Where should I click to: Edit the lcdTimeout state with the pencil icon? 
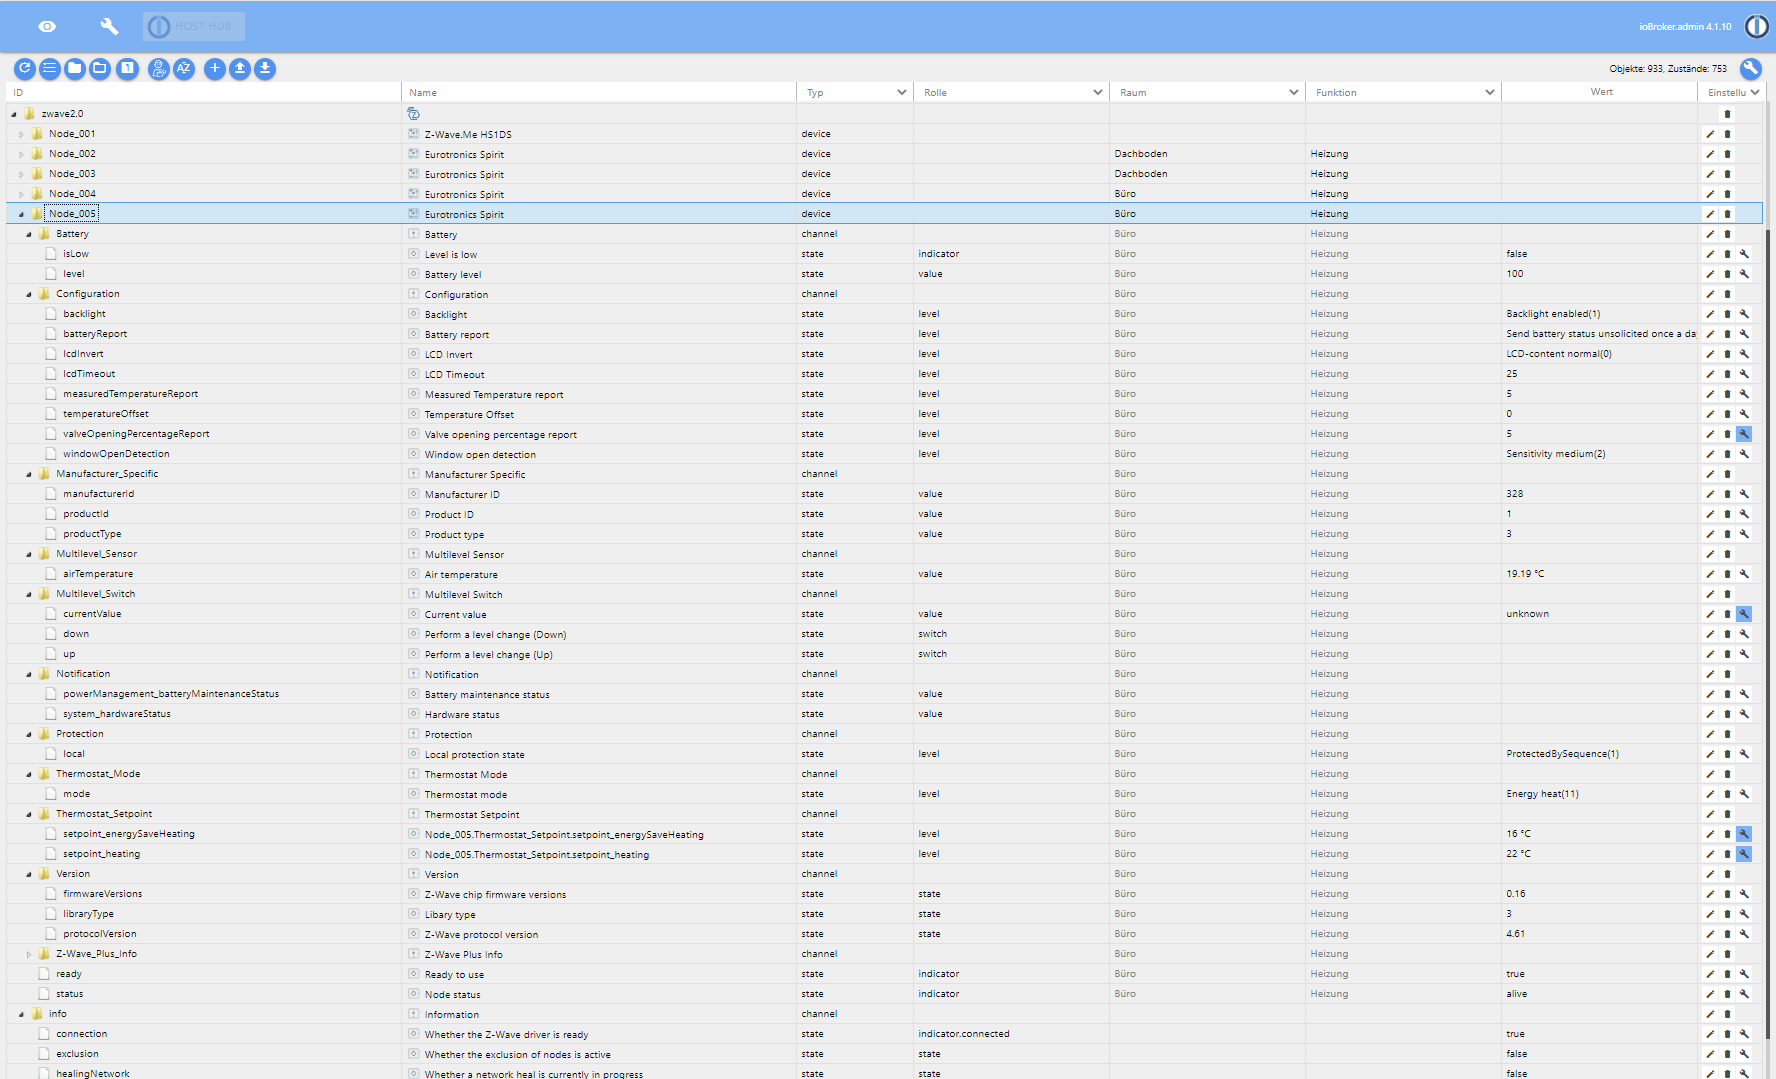(x=1710, y=374)
